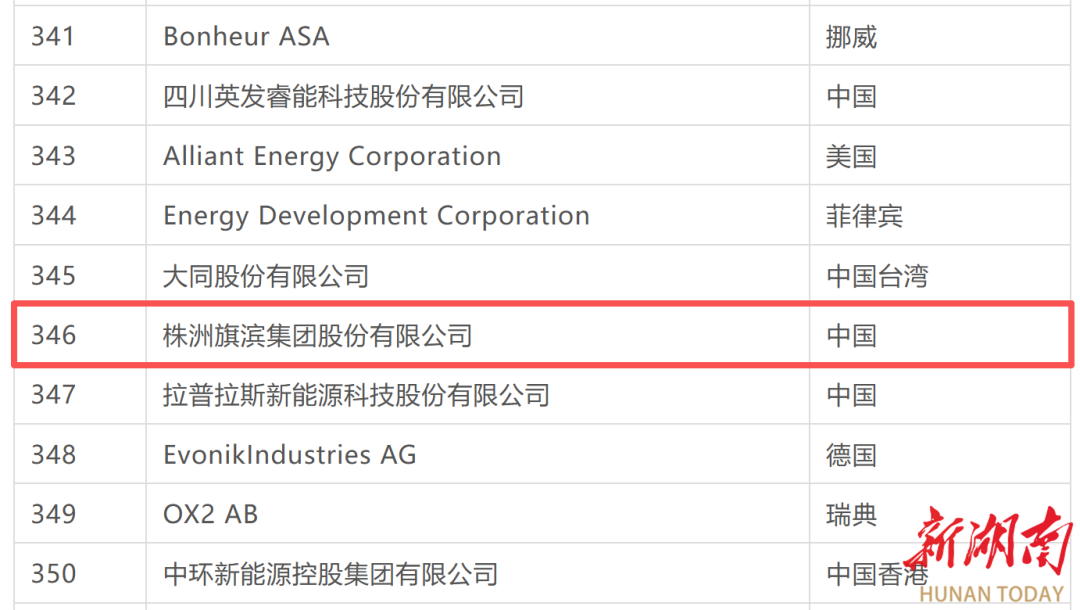The image size is (1080, 610).
Task: Select 四川英发睿能科技股份有限公司 cell
Action: coord(343,97)
